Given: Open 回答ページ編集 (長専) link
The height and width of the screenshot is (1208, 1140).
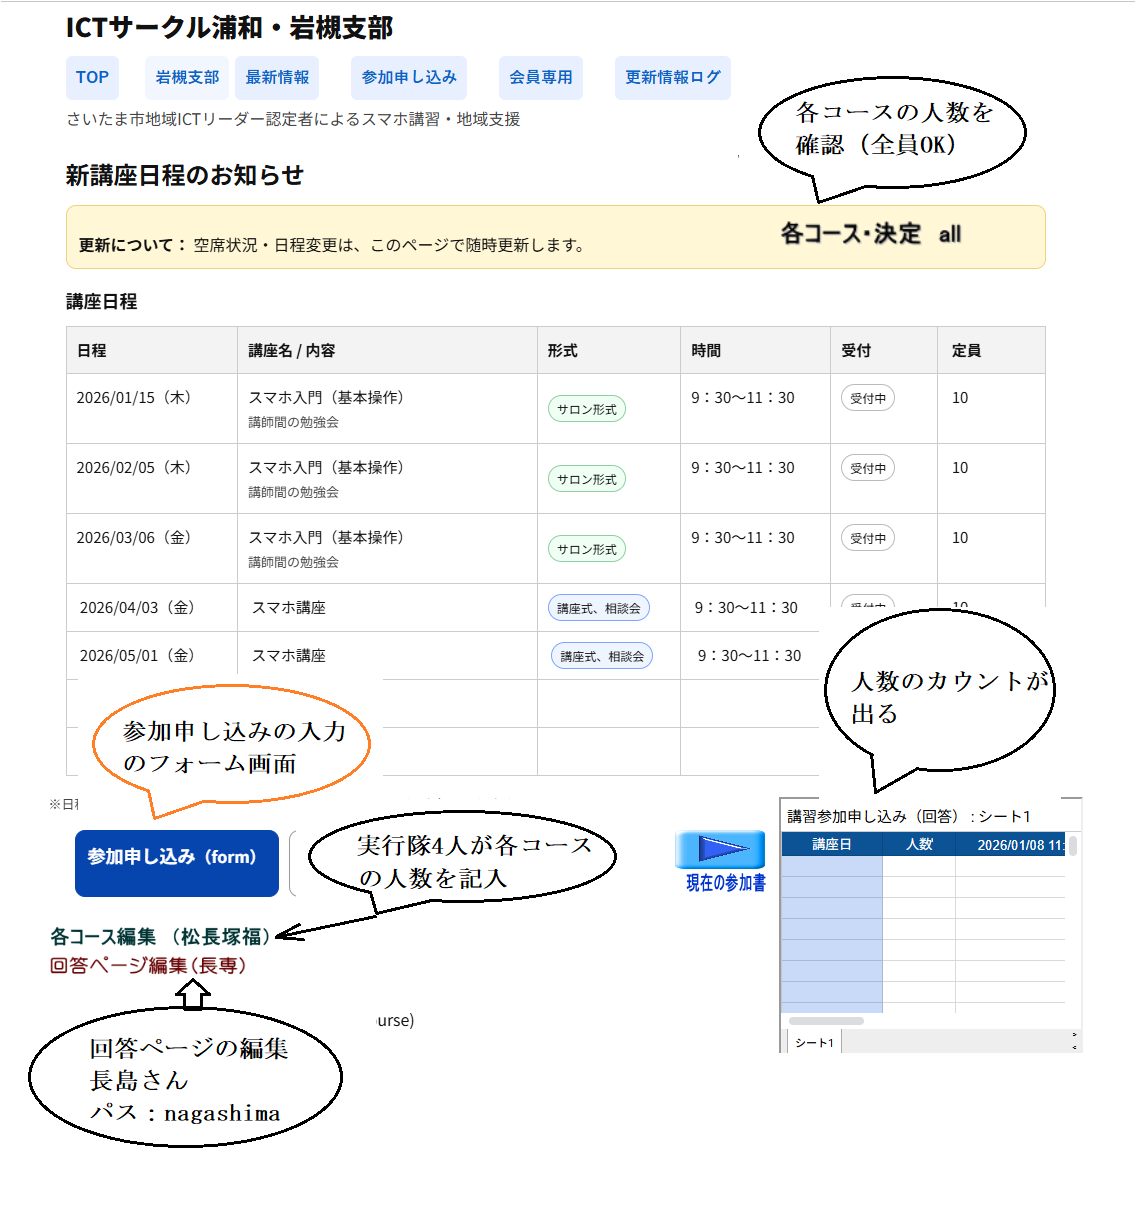Looking at the screenshot, I should (148, 966).
